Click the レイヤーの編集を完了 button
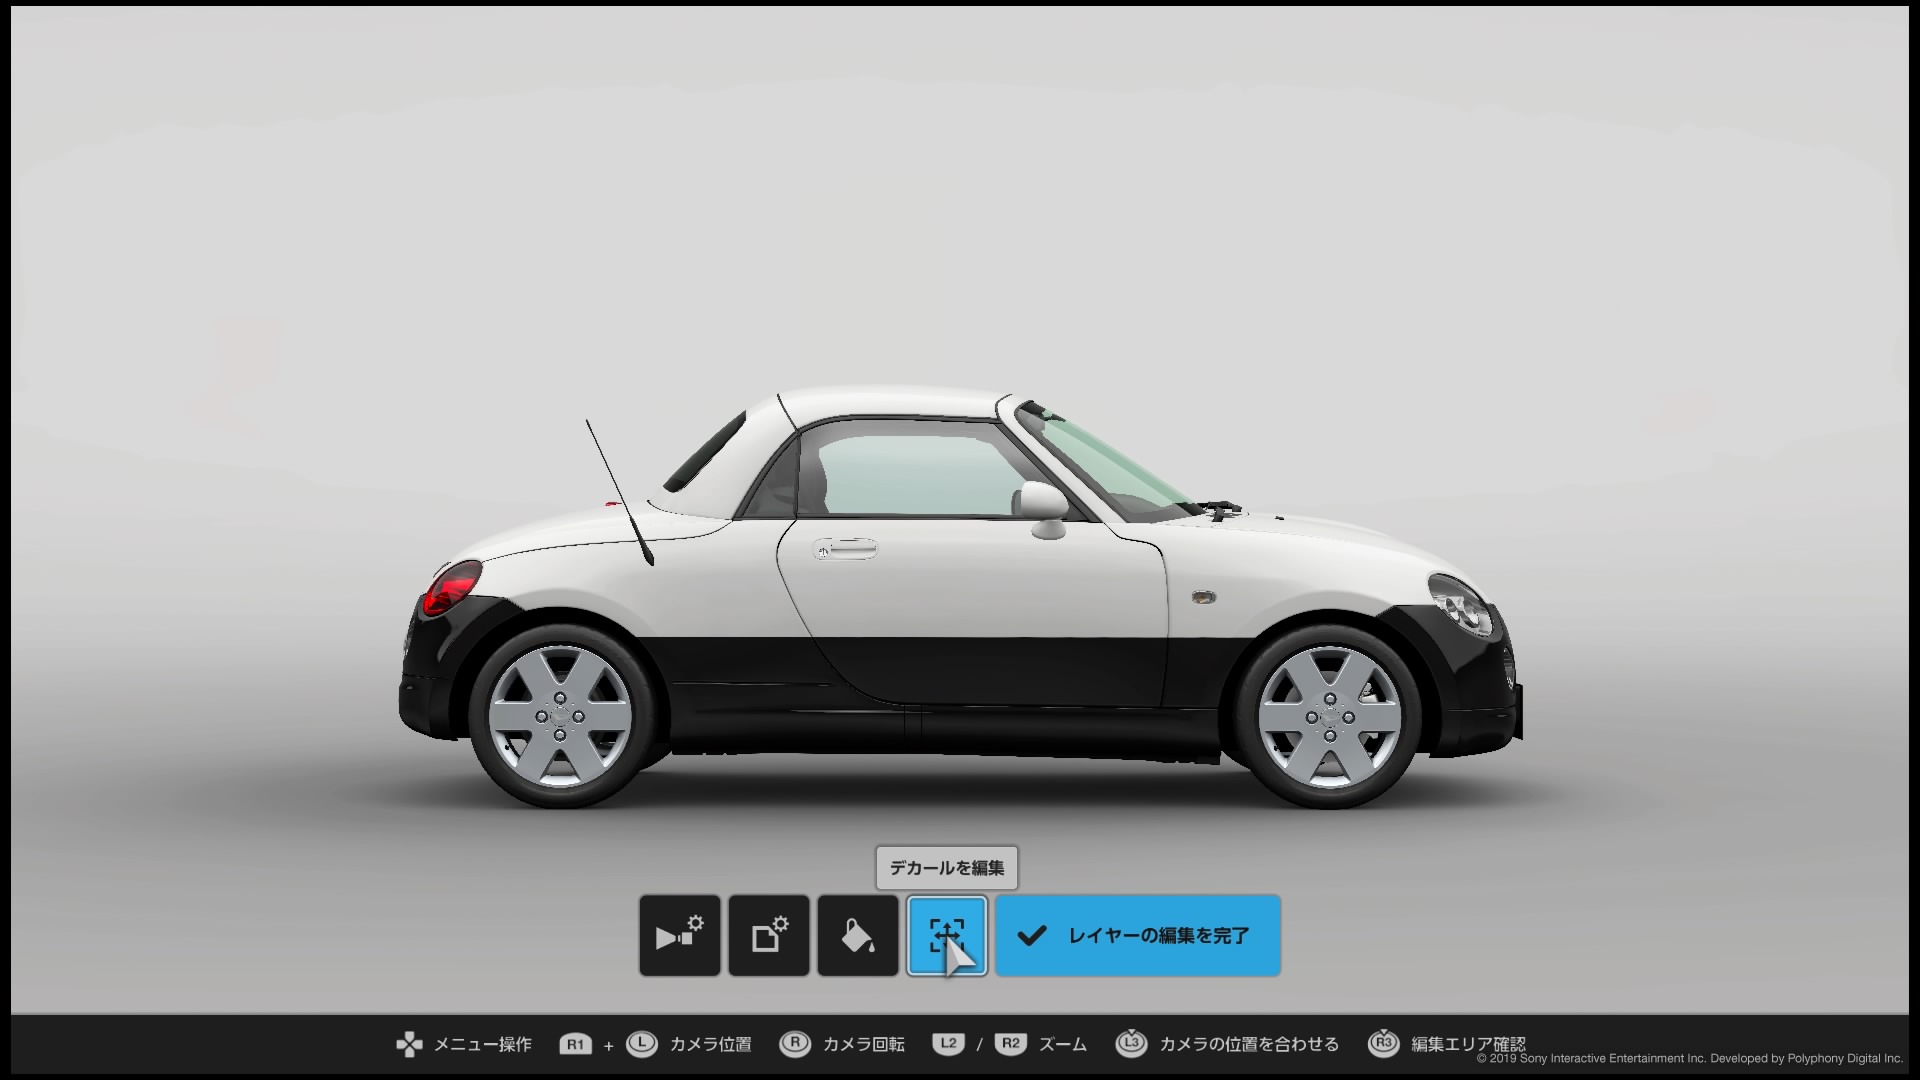 [1138, 935]
